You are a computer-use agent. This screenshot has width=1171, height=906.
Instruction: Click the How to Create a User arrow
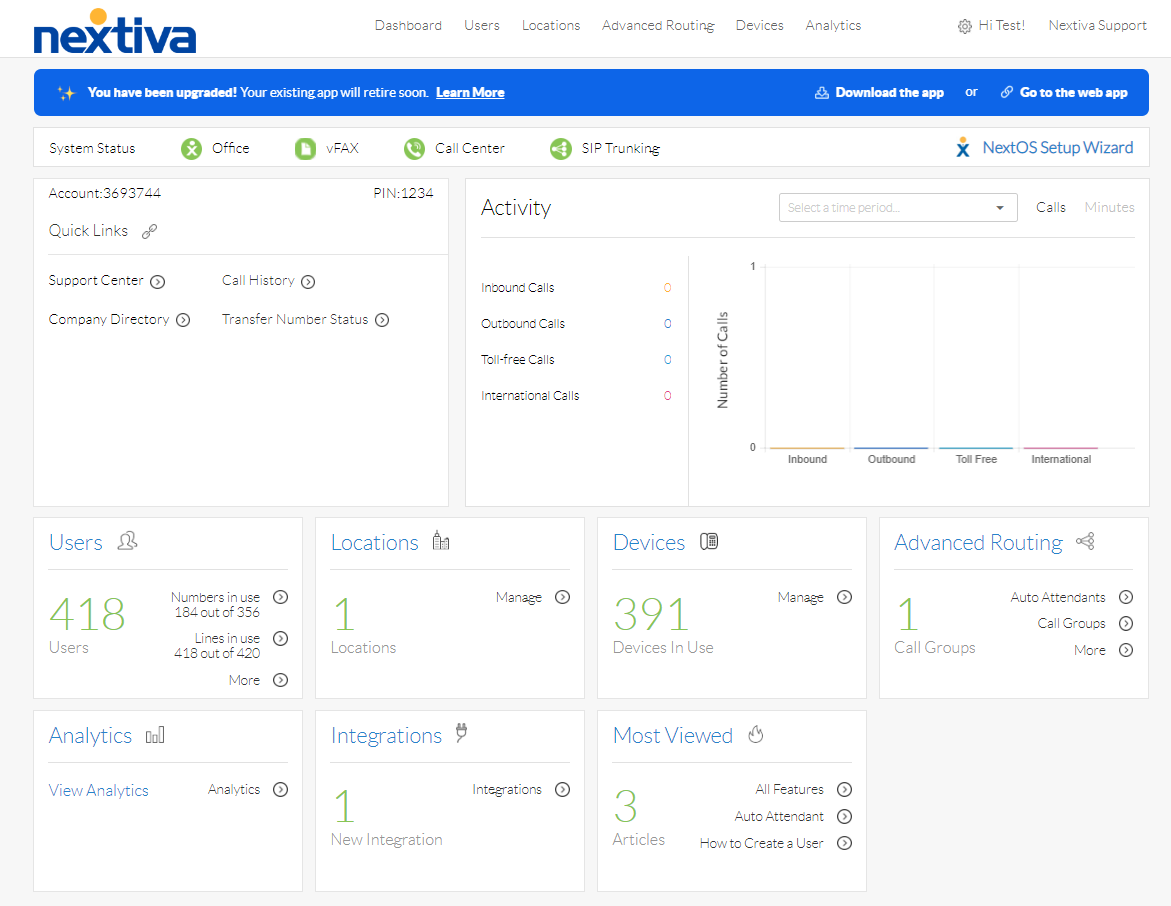click(844, 843)
